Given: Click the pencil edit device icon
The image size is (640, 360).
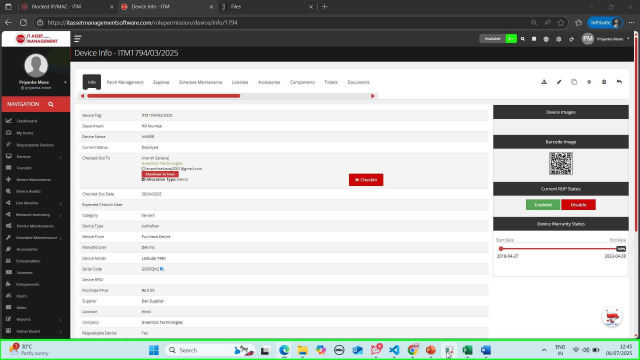Looking at the screenshot, I should (x=559, y=82).
